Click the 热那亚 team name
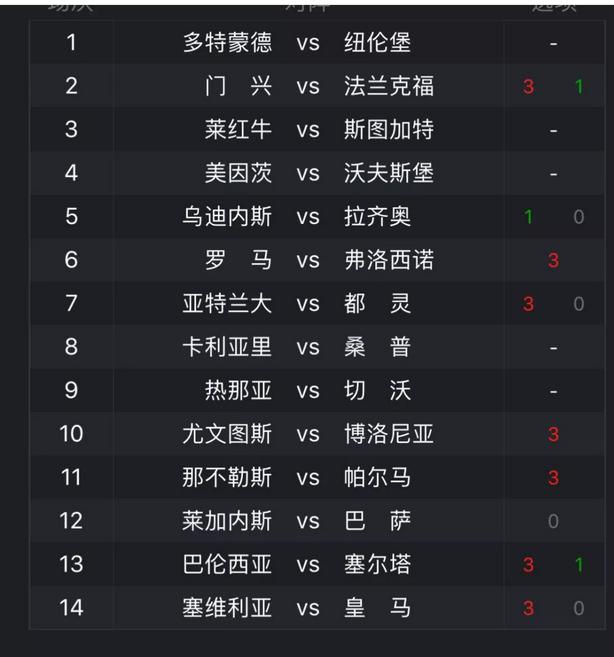The image size is (614, 657). click(x=238, y=390)
